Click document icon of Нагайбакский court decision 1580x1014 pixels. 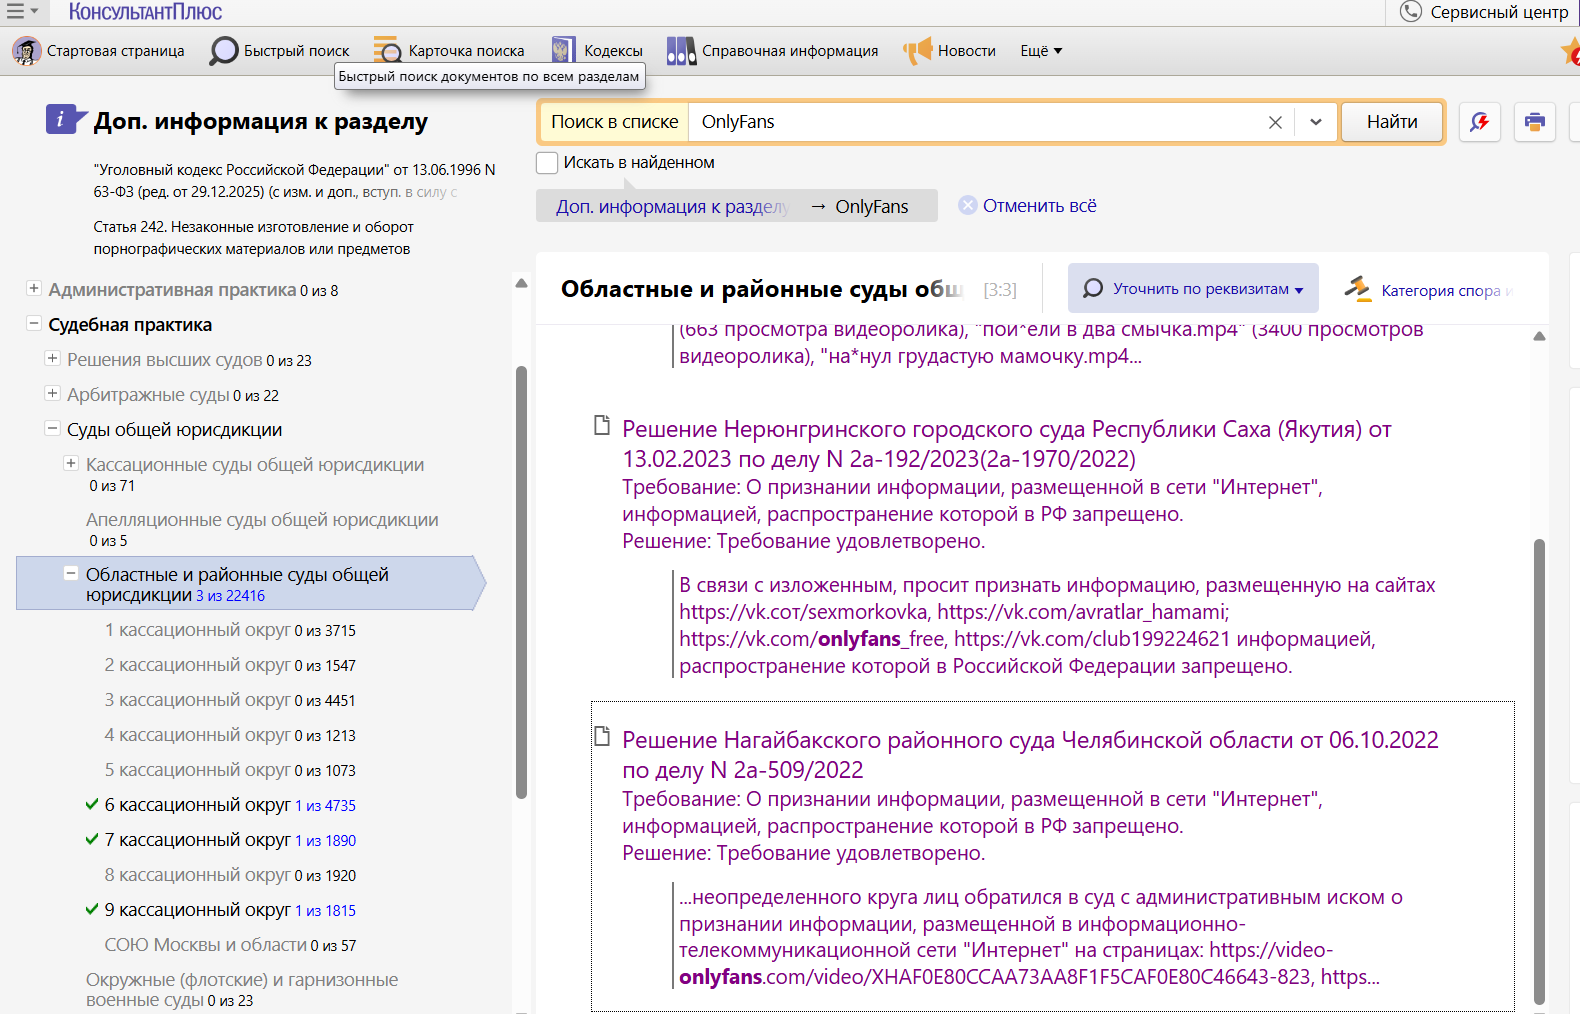tap(602, 736)
